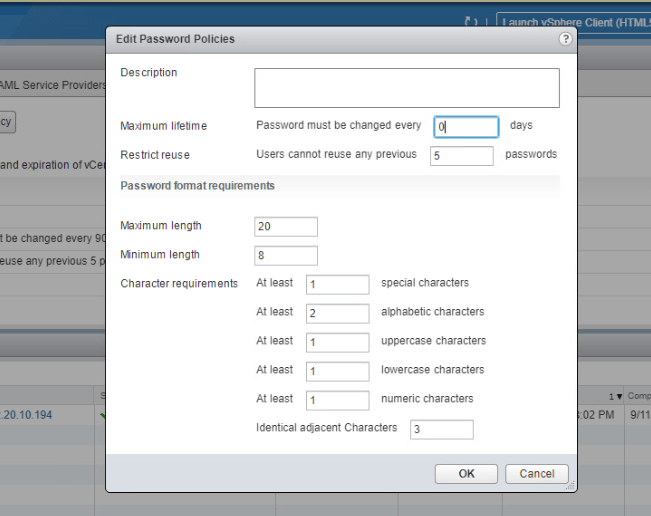Select the Minimum length input
This screenshot has height=516, width=651.
pyautogui.click(x=286, y=256)
